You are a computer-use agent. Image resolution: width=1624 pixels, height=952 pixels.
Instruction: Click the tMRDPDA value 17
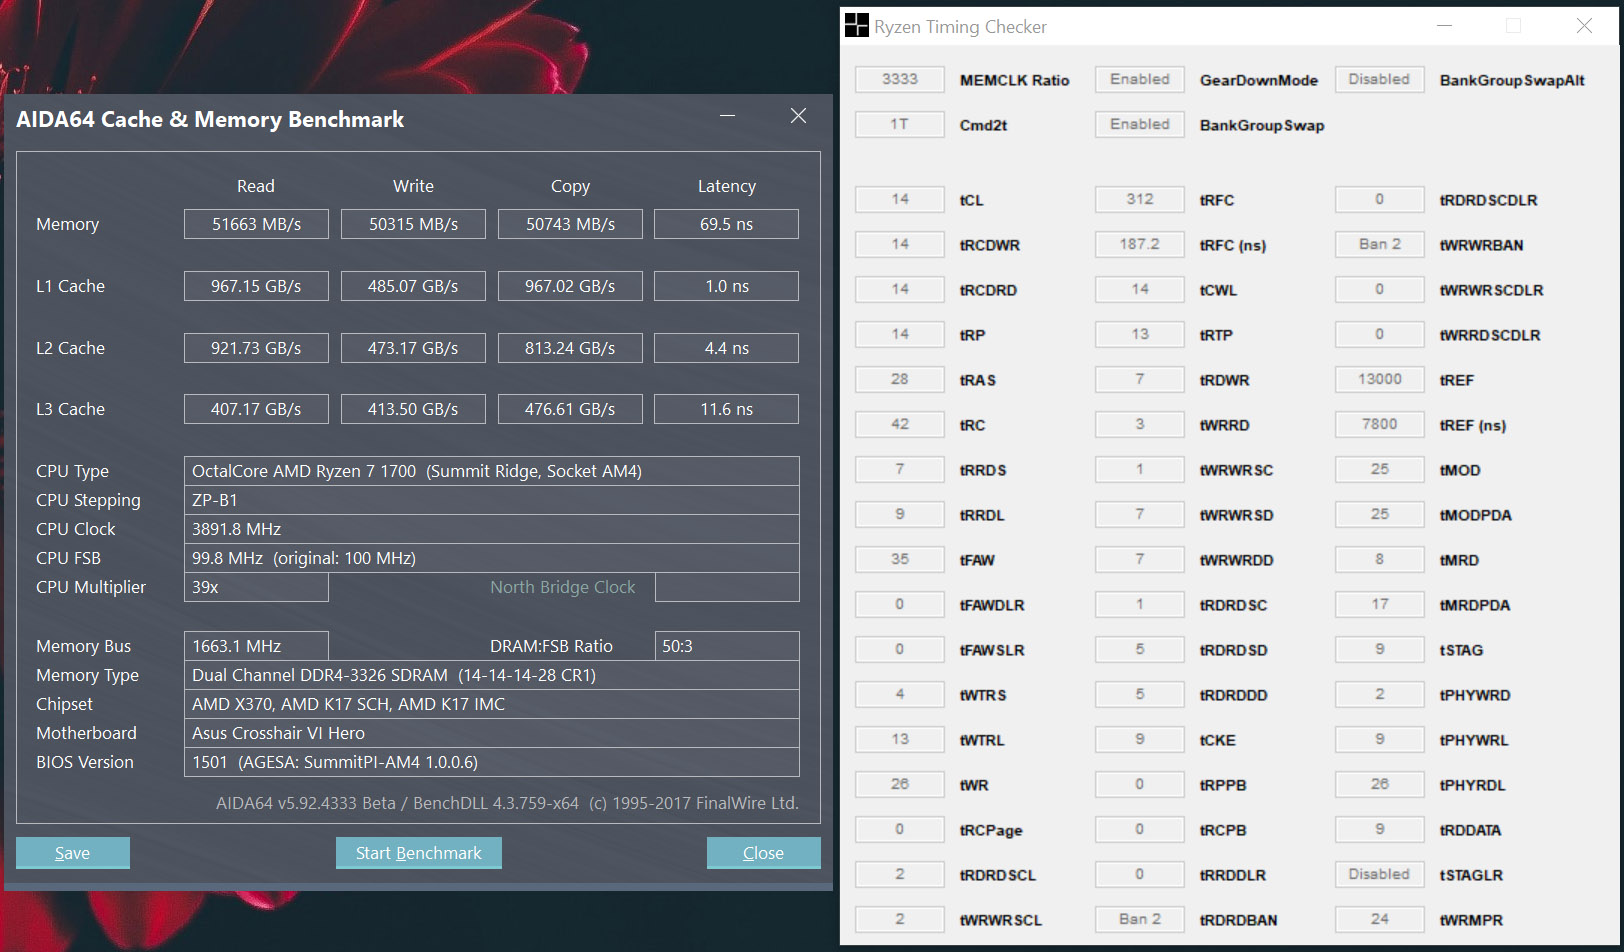click(x=1379, y=604)
